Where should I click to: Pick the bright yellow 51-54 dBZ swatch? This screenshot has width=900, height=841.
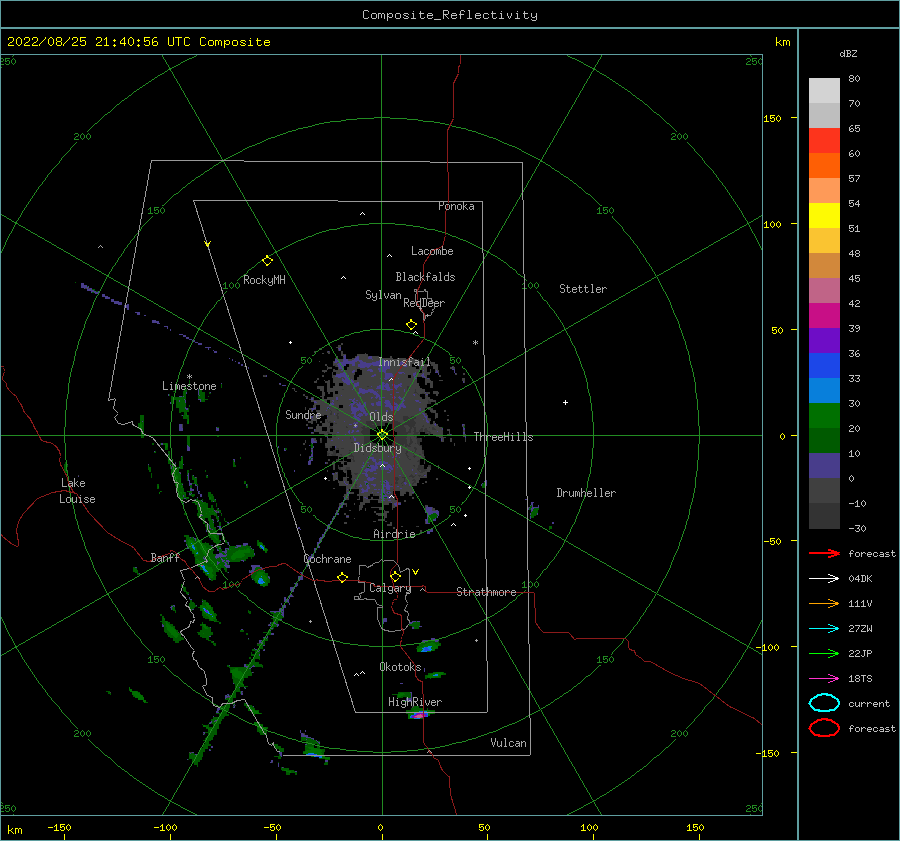[824, 216]
